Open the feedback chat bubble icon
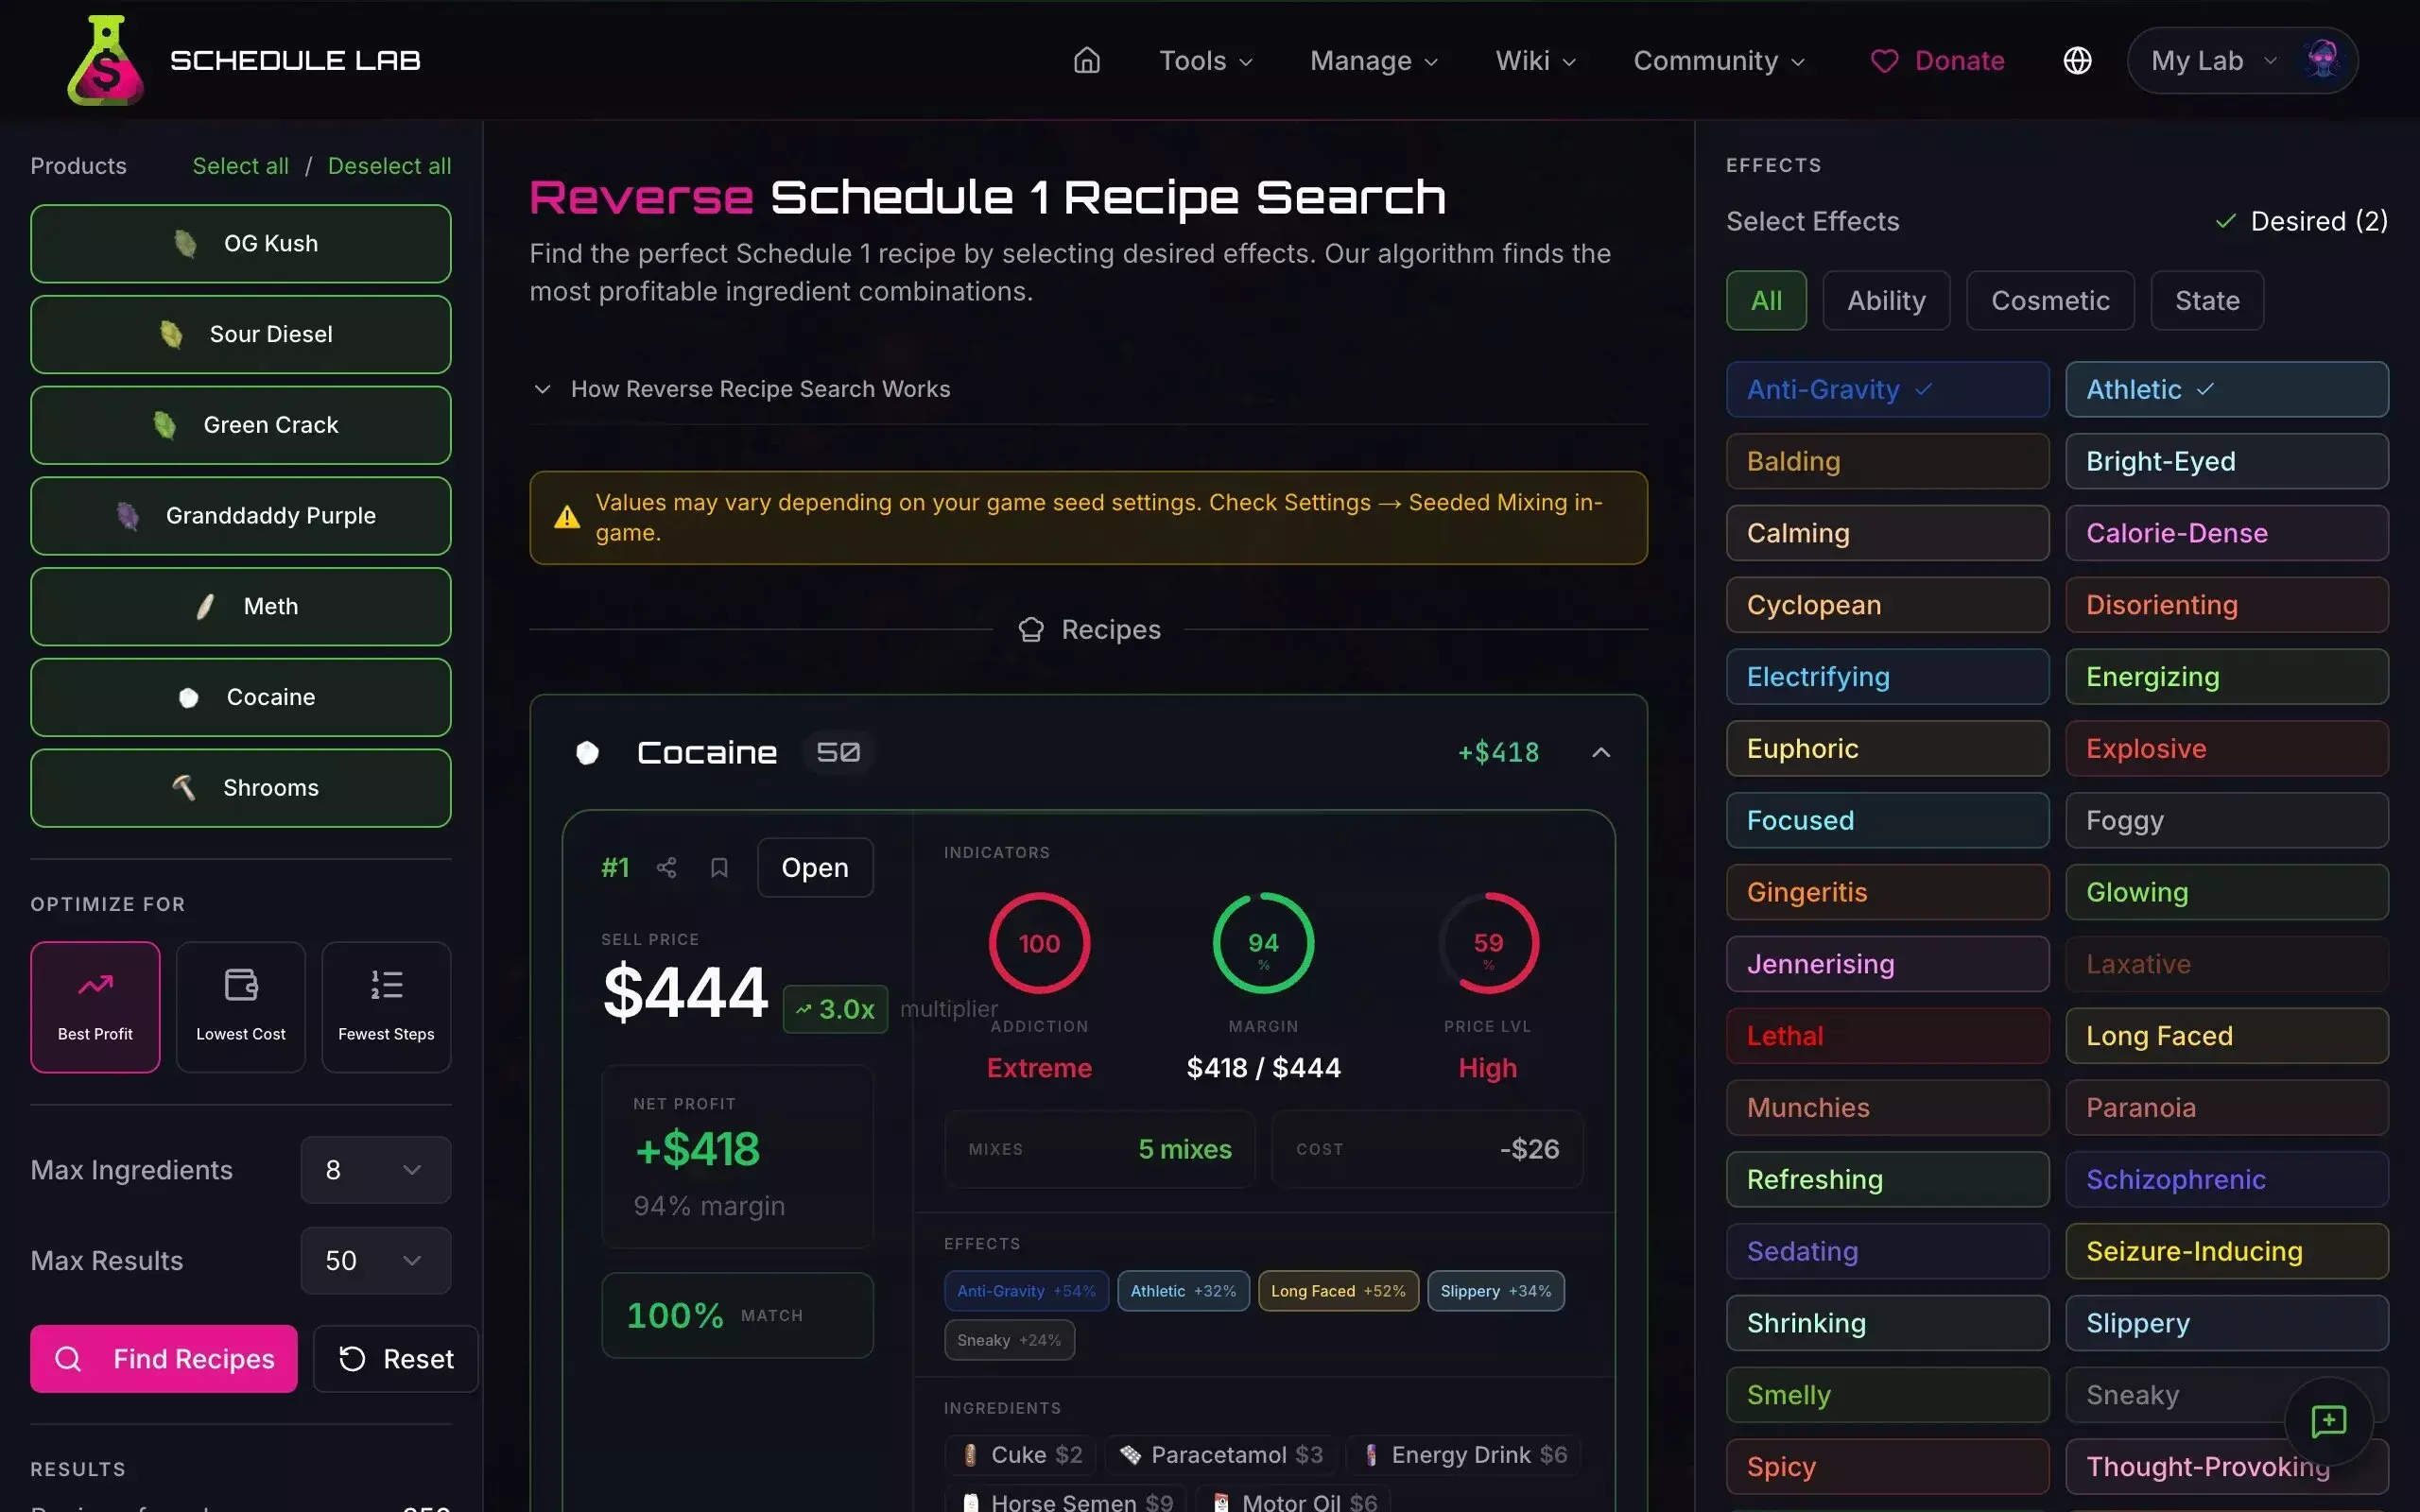The width and height of the screenshot is (2420, 1512). click(x=2328, y=1420)
